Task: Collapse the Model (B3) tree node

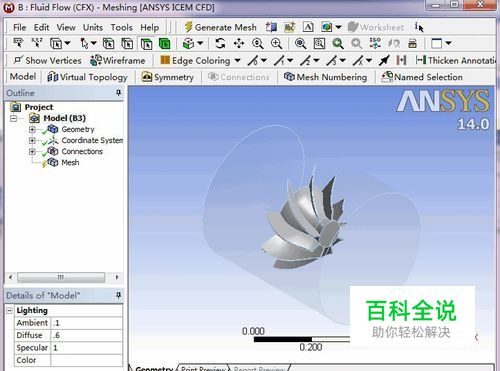Action: pos(13,118)
